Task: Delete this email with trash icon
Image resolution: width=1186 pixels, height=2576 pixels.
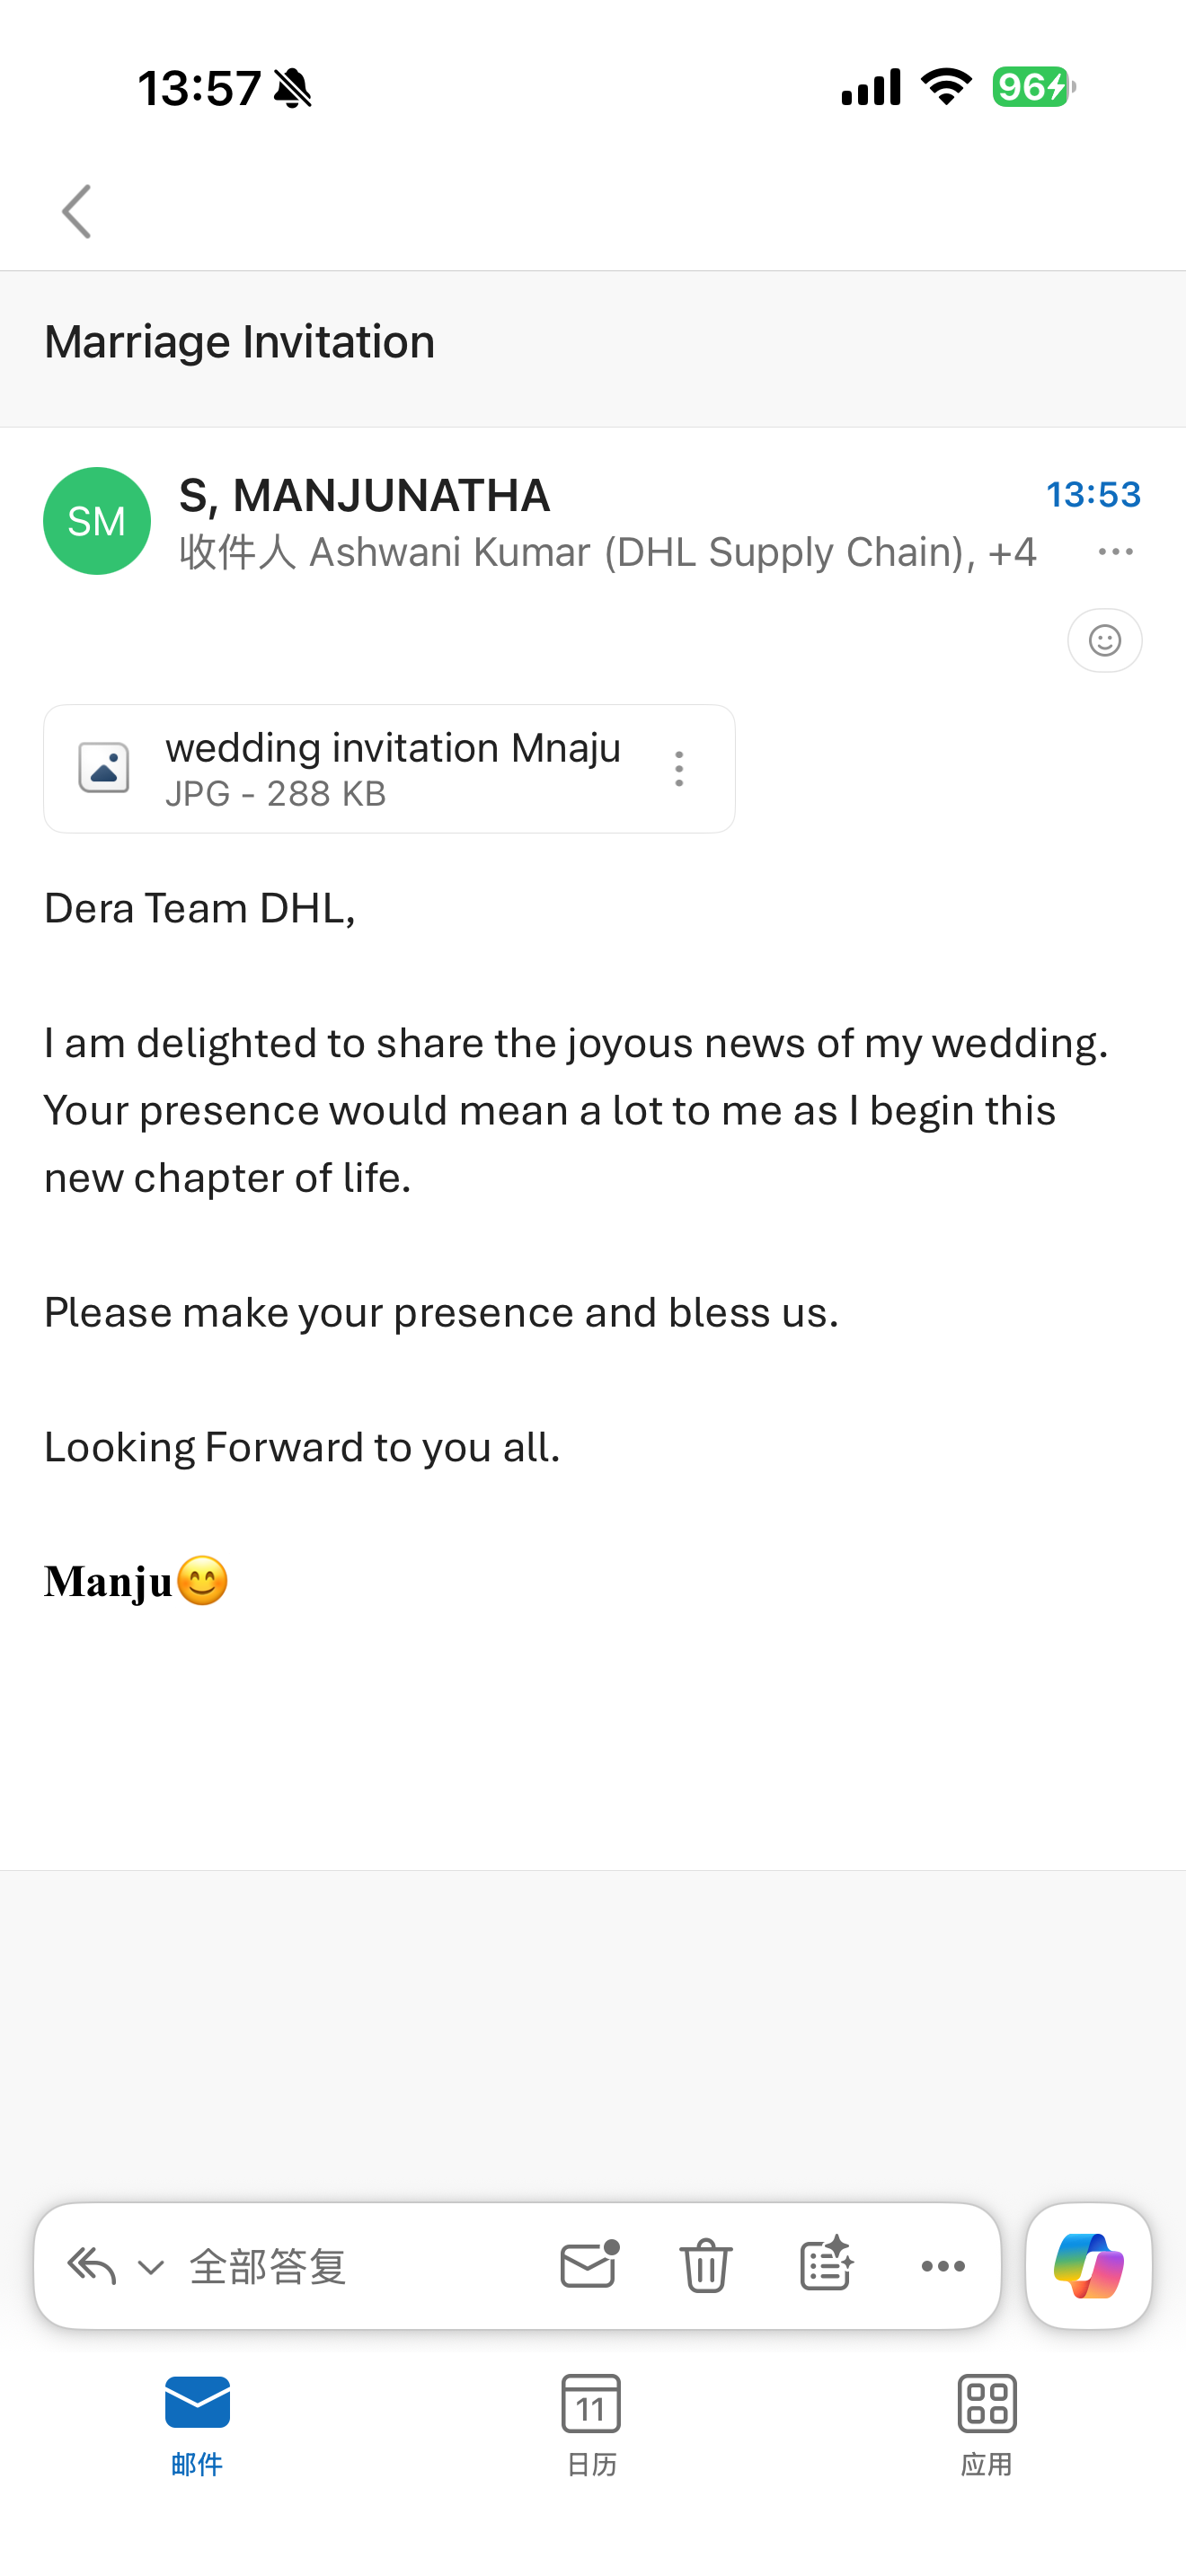Action: 706,2265
